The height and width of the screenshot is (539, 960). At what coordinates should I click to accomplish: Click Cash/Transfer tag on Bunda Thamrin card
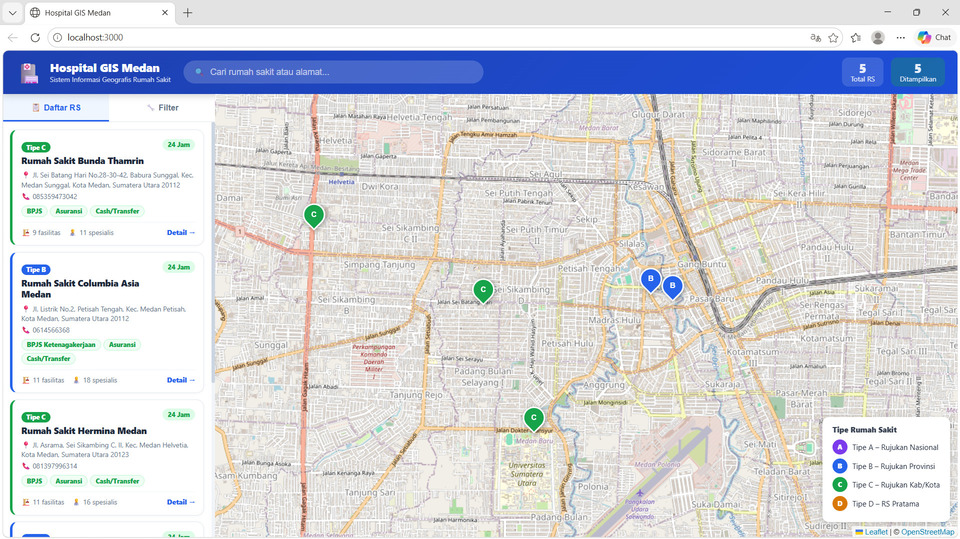[x=118, y=211]
